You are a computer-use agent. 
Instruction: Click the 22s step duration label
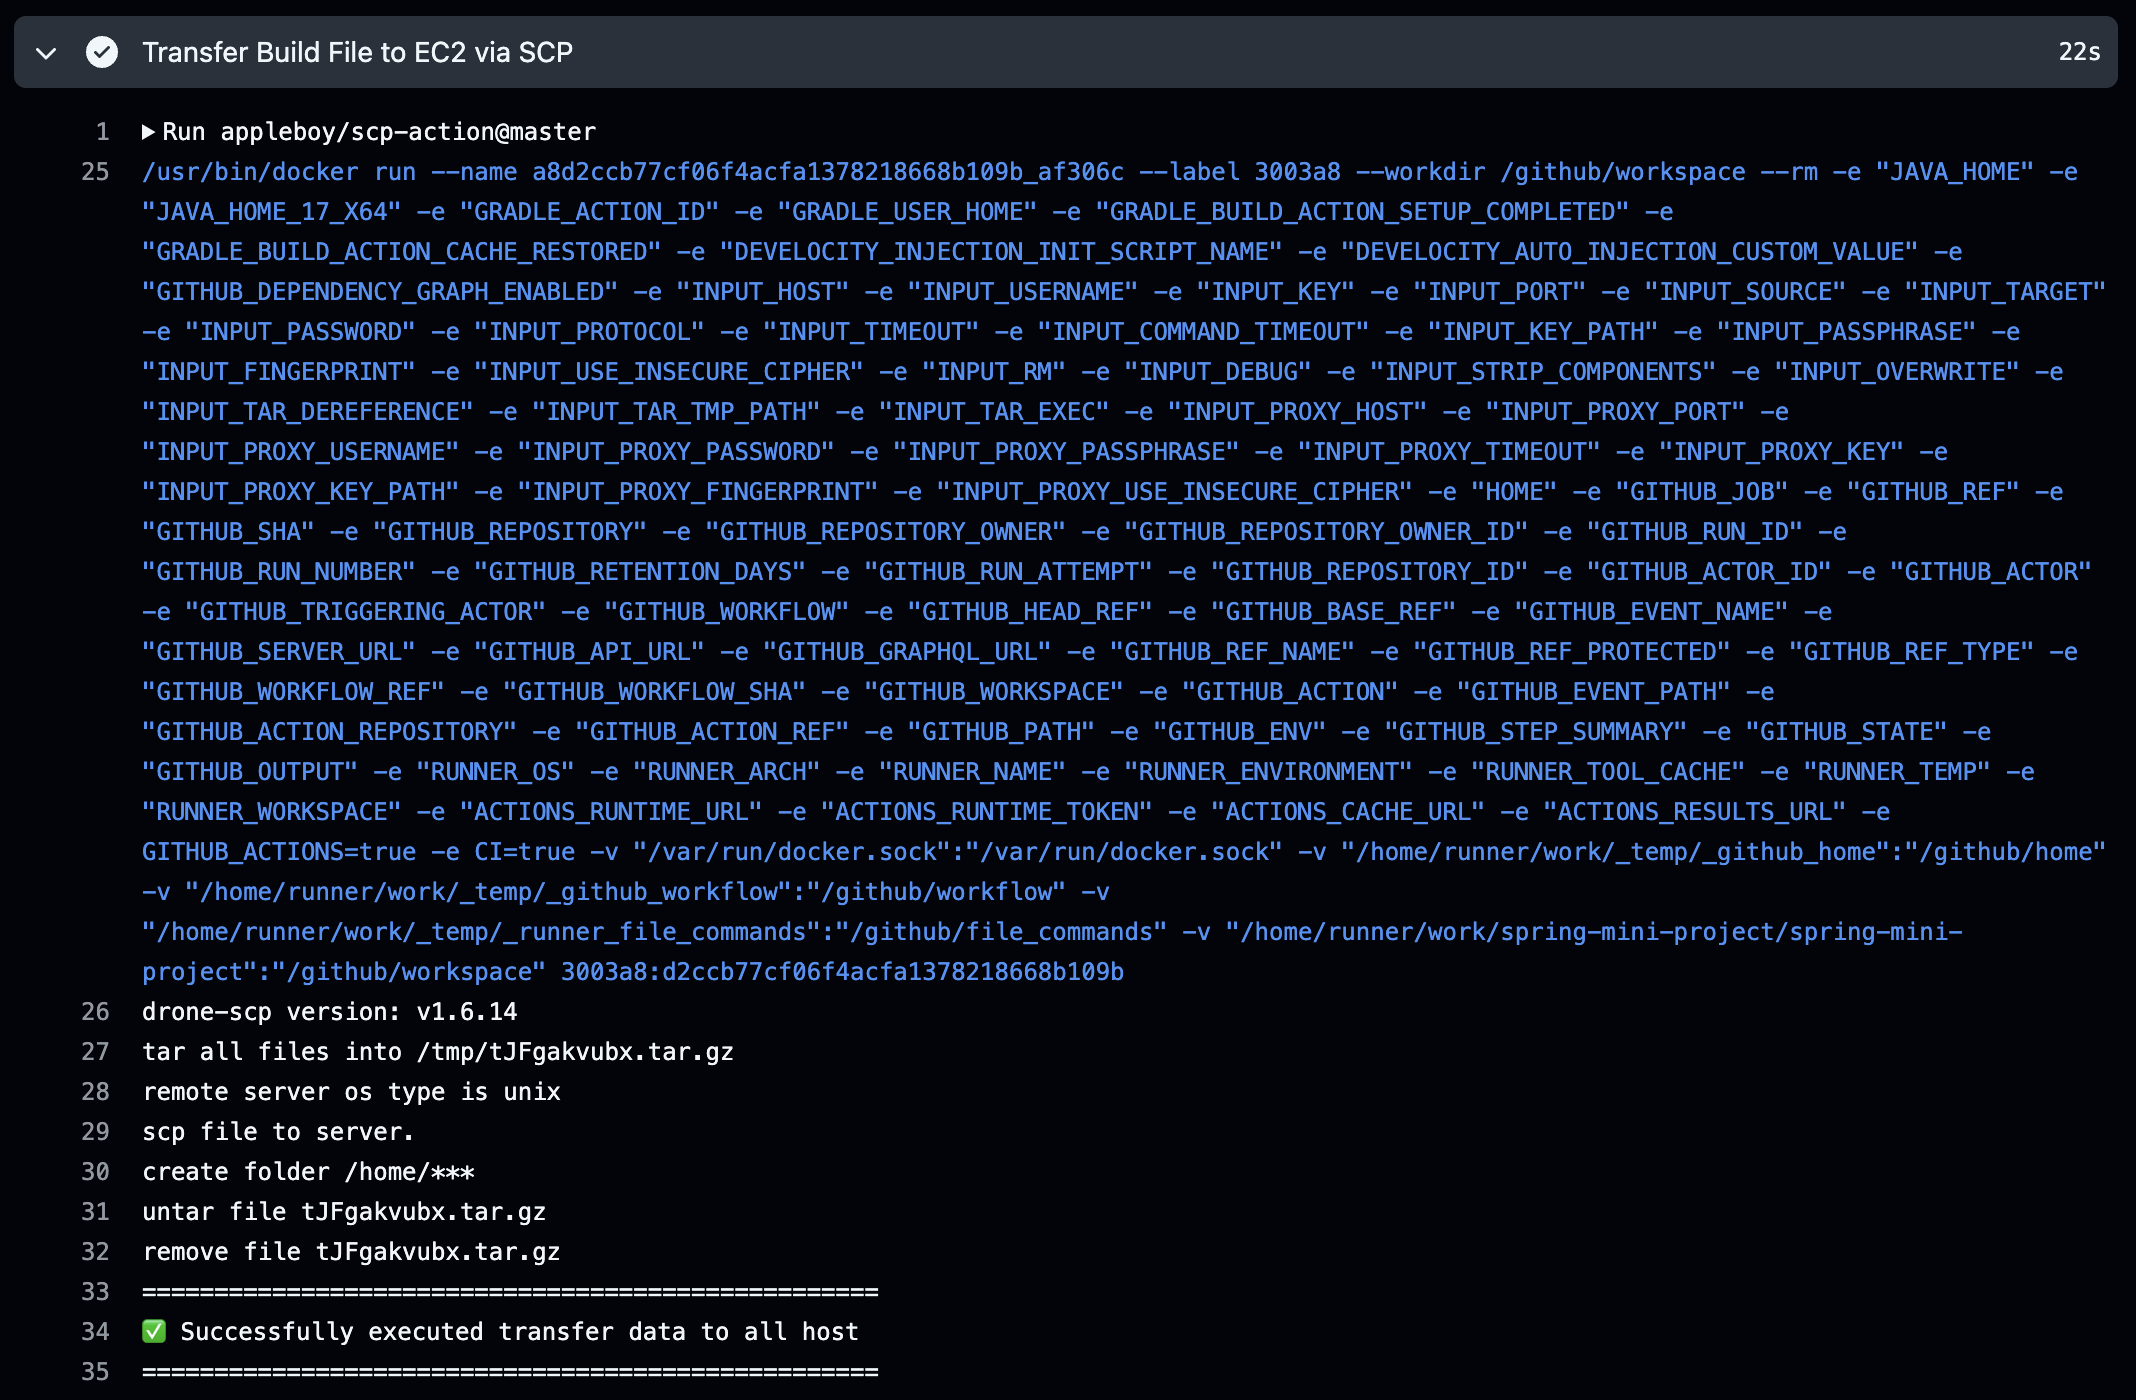pyautogui.click(x=2079, y=52)
